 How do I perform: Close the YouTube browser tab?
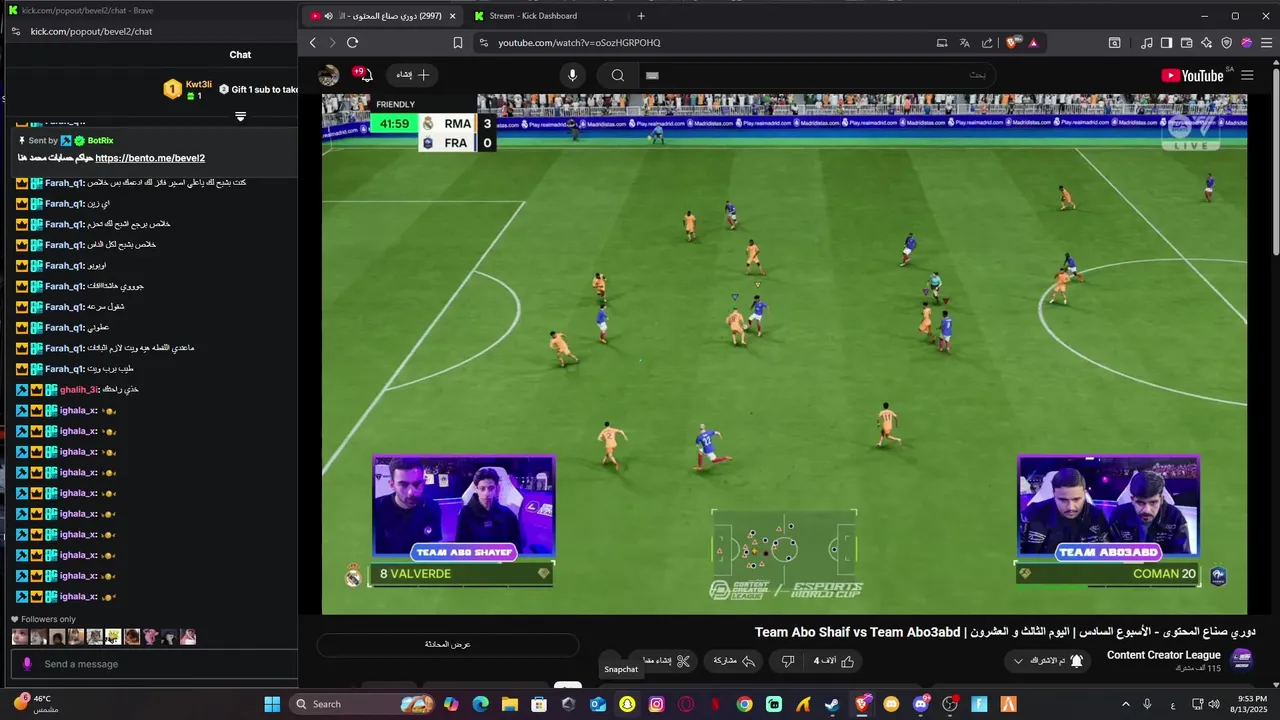[452, 16]
